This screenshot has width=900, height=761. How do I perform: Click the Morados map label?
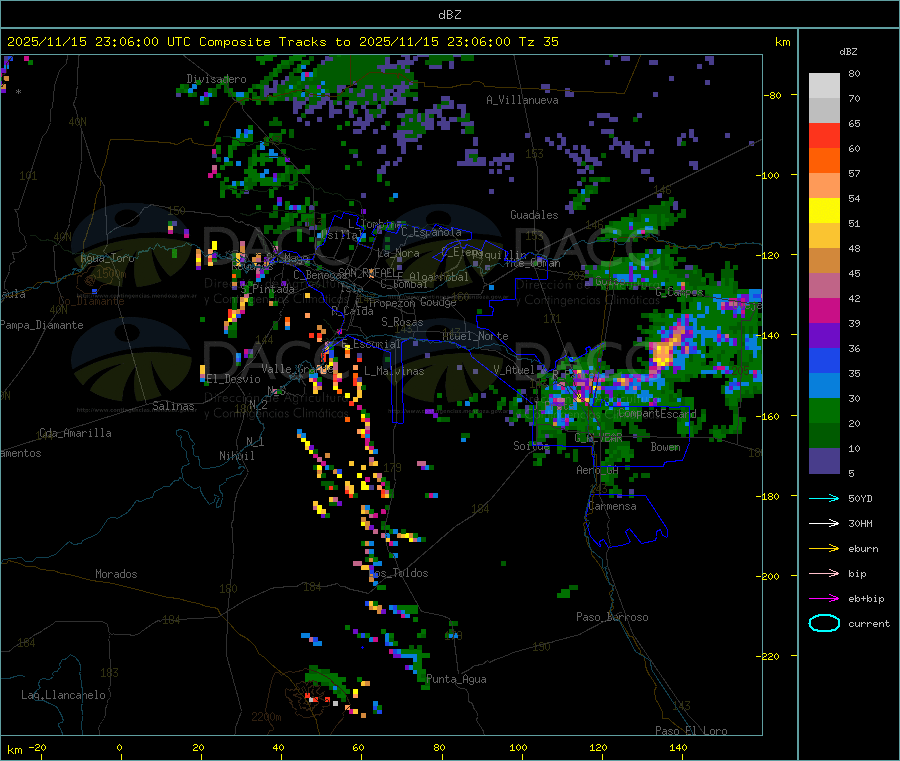(x=116, y=574)
